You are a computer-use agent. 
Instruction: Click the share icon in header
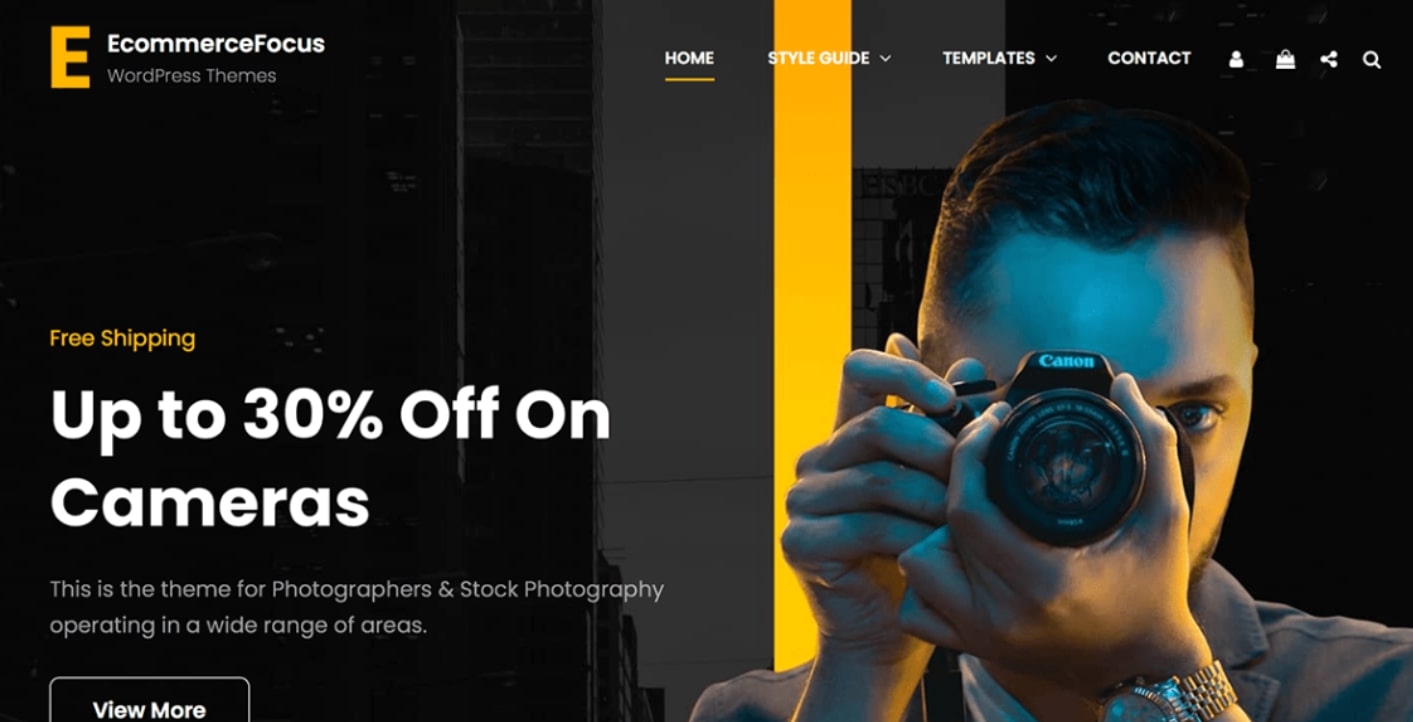(1329, 59)
